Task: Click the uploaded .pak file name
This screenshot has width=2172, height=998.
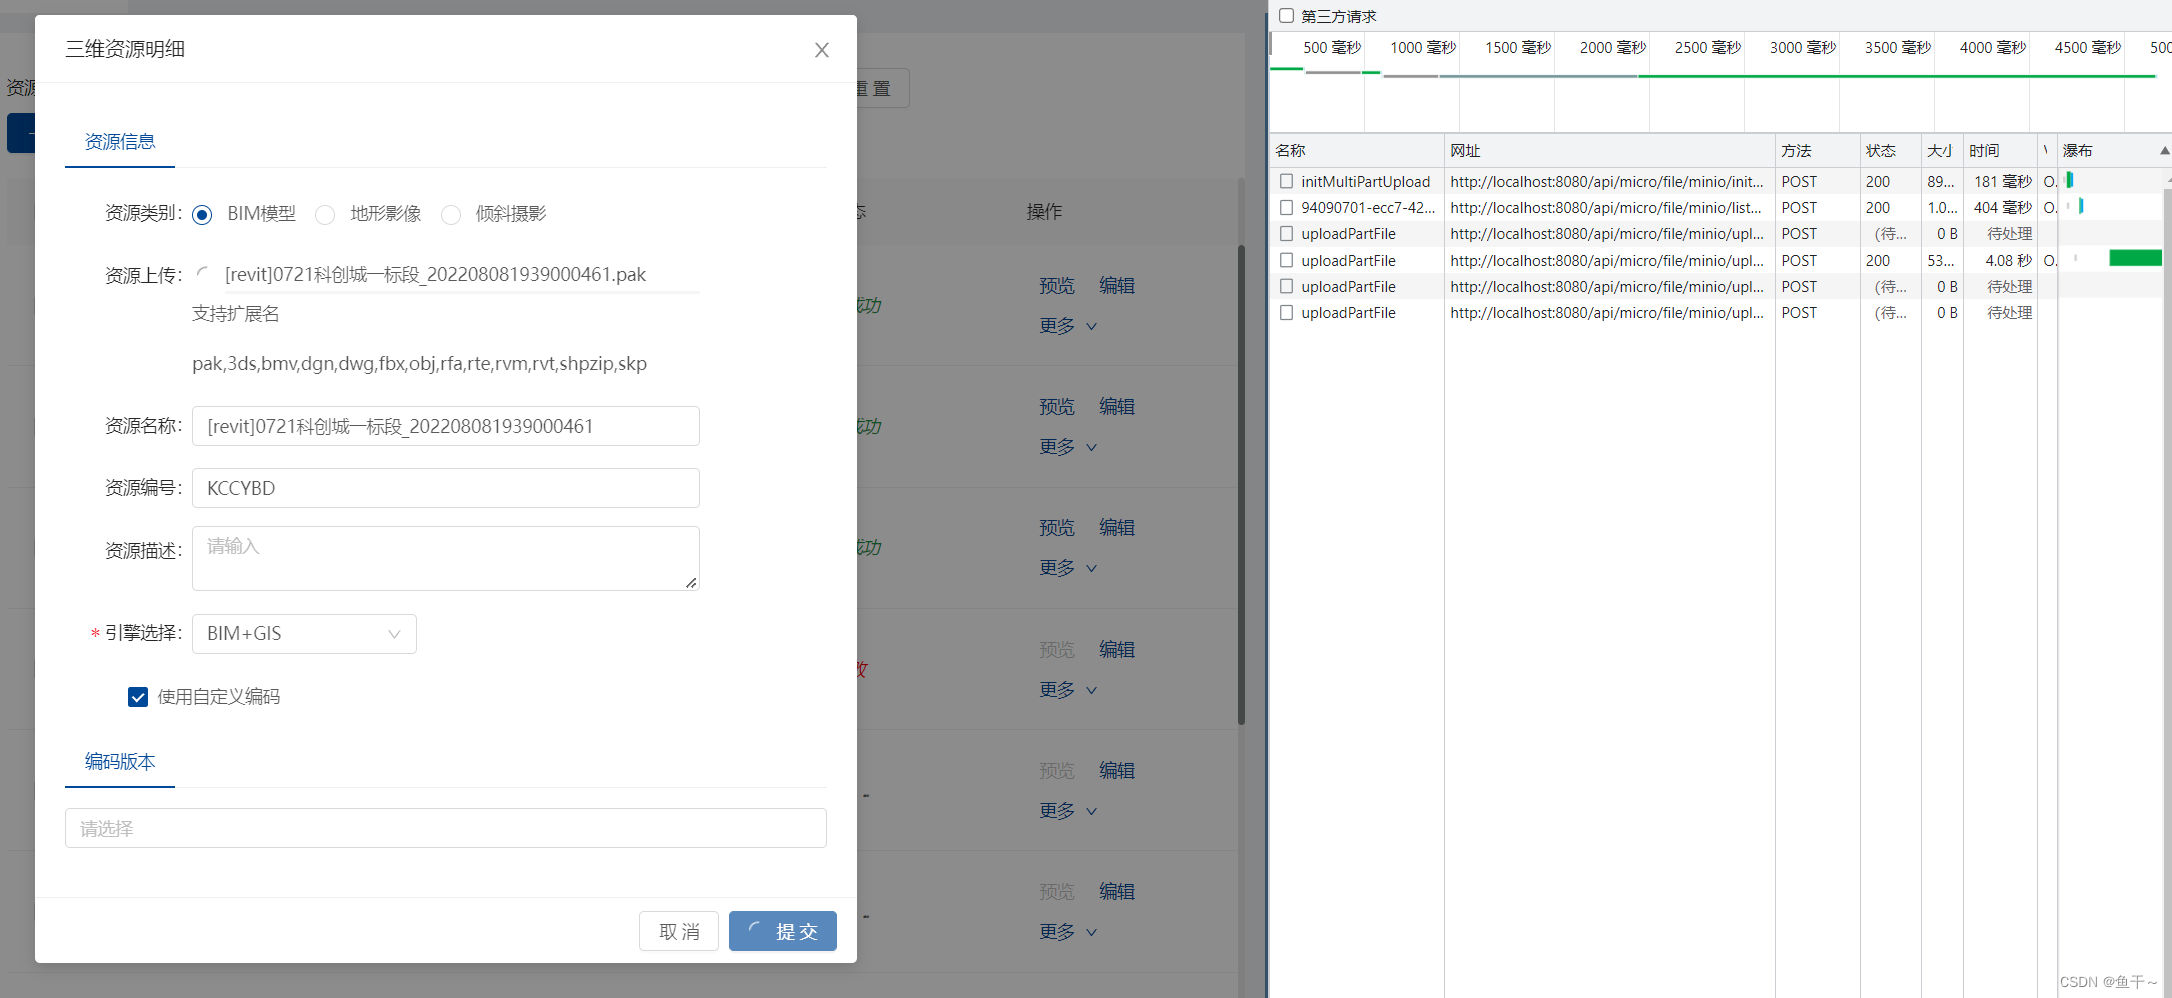Action: [x=435, y=275]
